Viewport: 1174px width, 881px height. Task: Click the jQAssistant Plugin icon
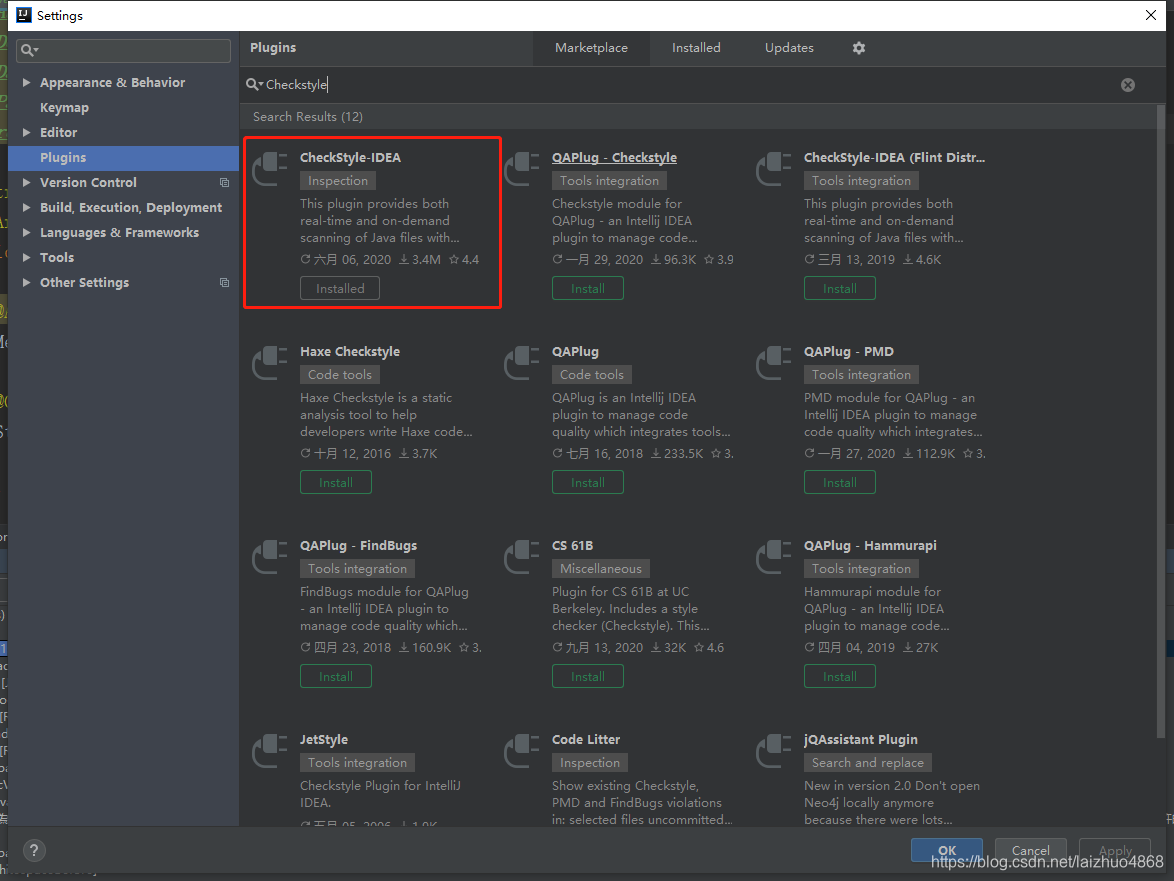774,750
